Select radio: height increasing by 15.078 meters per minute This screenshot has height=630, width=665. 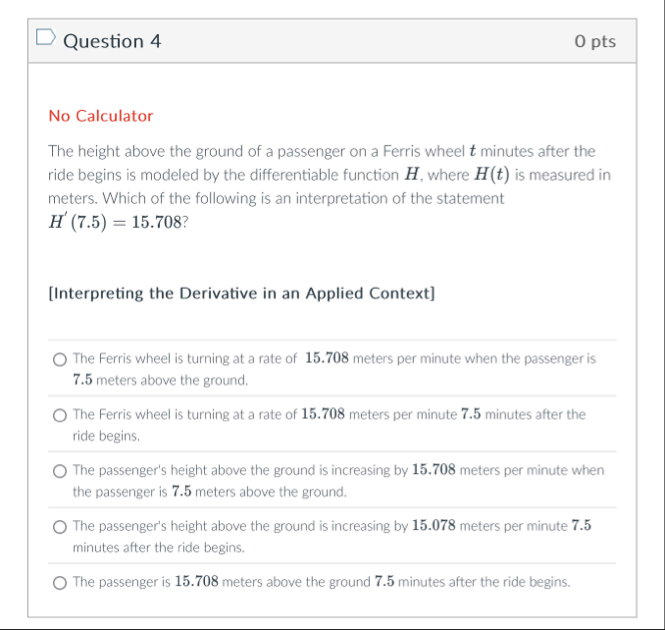point(60,526)
